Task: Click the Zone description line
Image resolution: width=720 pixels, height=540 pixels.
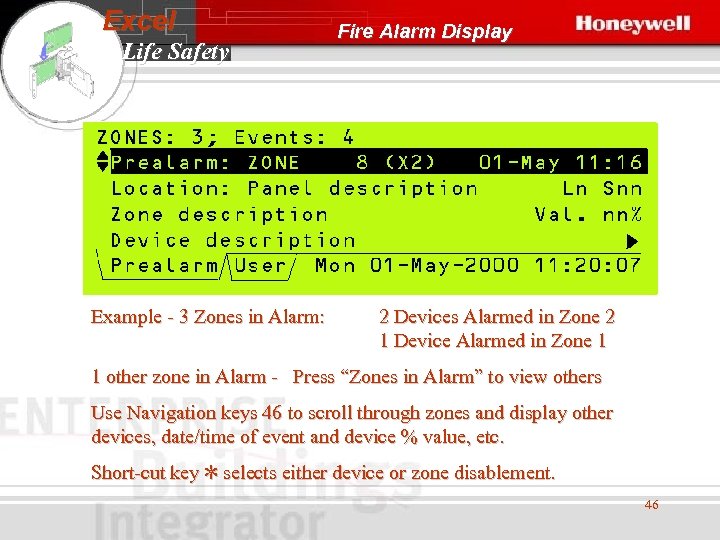Action: pyautogui.click(x=219, y=214)
